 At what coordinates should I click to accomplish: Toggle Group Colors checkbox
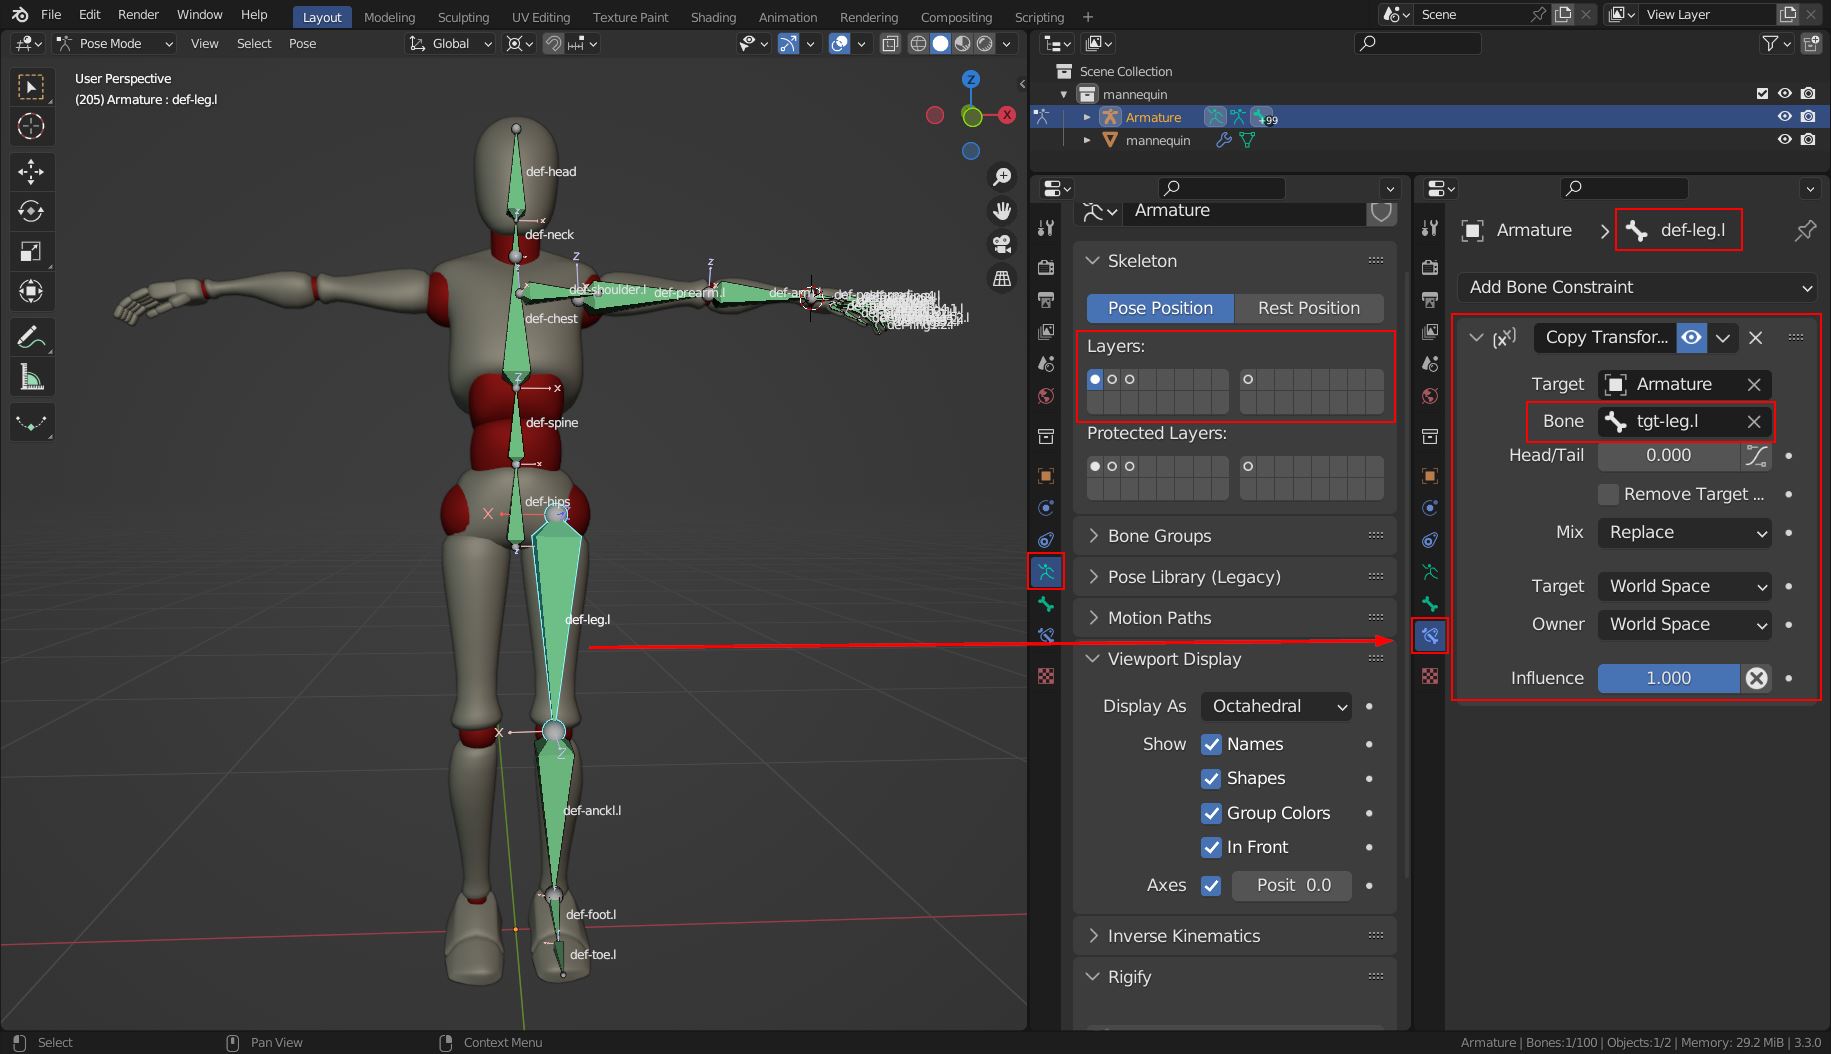coord(1211,813)
